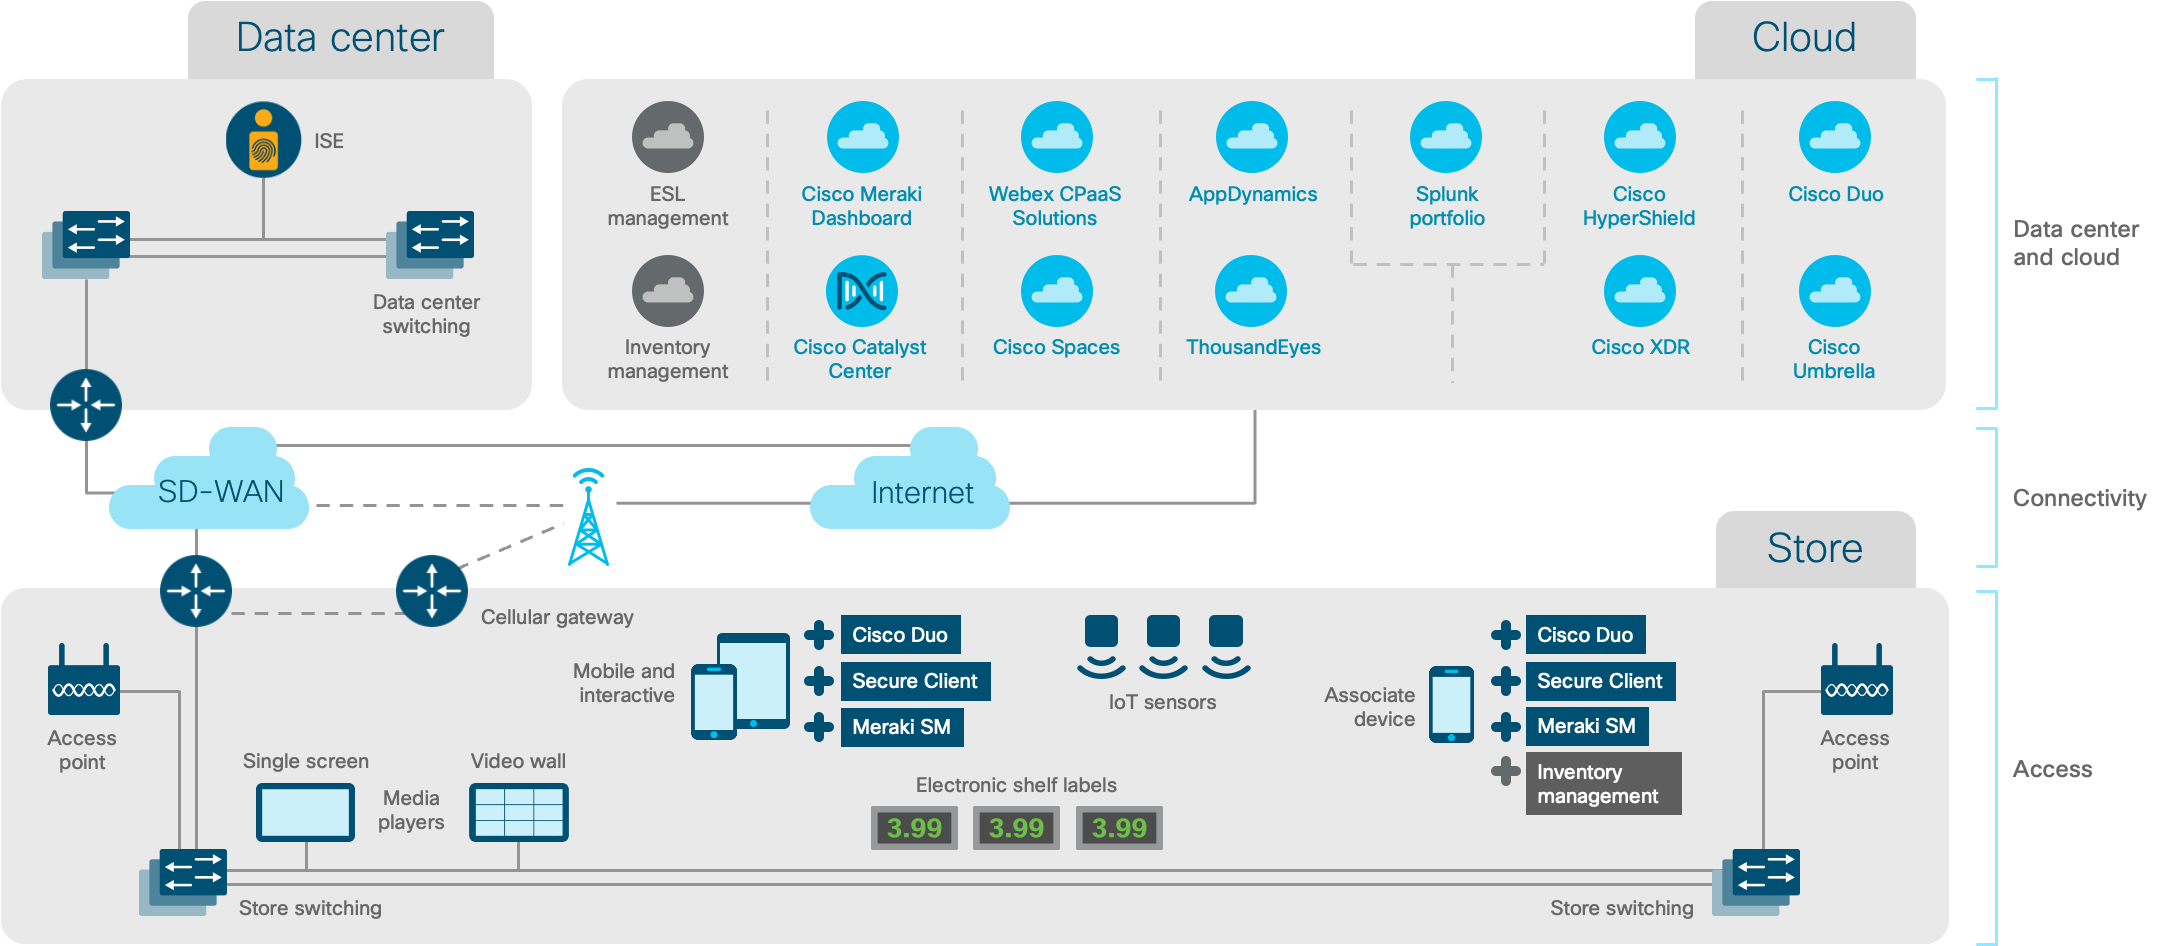
Task: Click the 'Electronic shelf labels' text
Action: (x=1016, y=785)
